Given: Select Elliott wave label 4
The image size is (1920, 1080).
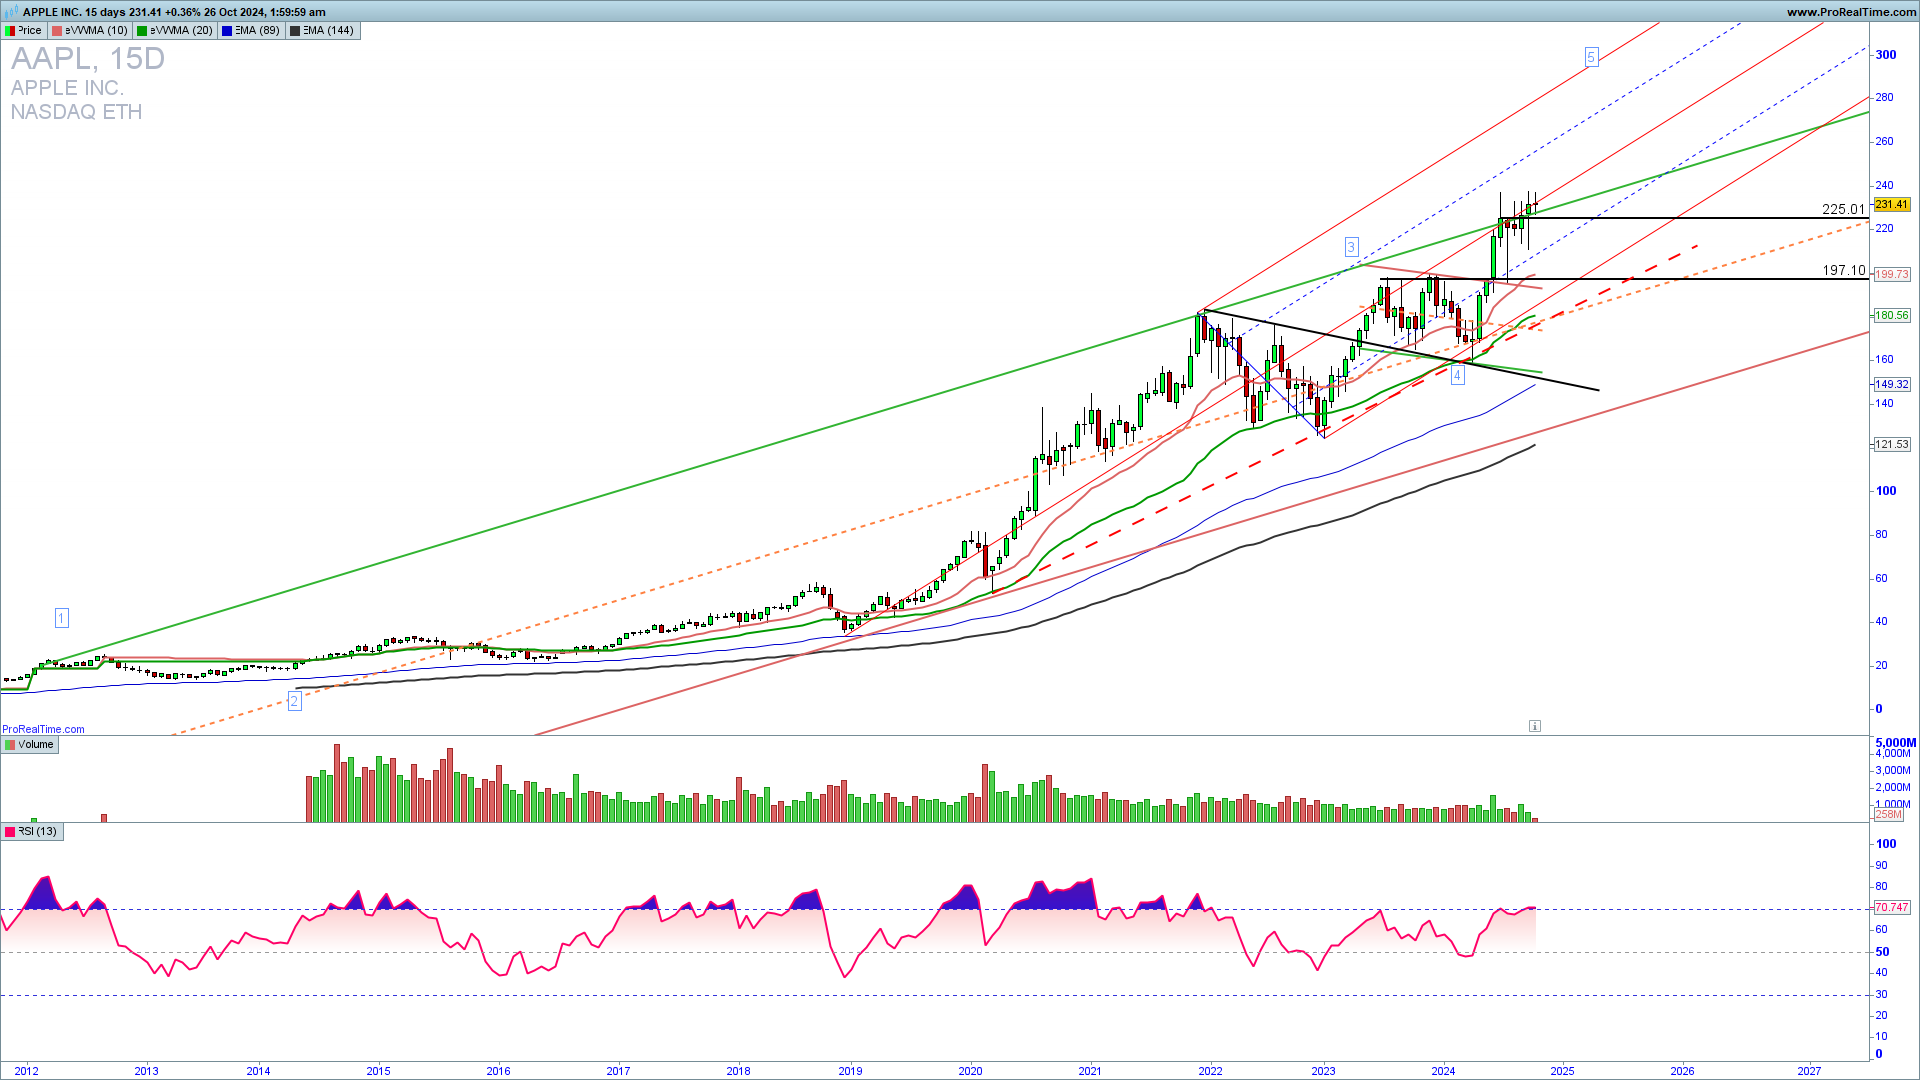Looking at the screenshot, I should [x=1458, y=375].
